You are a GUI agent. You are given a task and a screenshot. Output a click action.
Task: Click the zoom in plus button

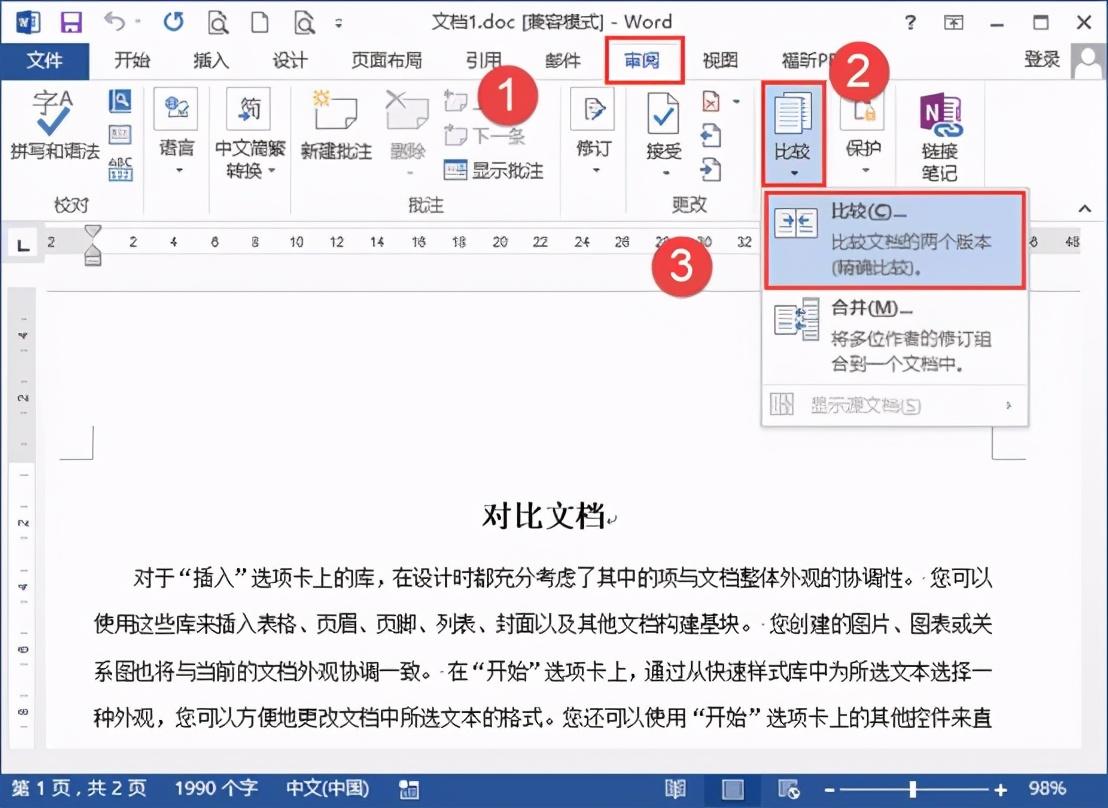click(1000, 790)
